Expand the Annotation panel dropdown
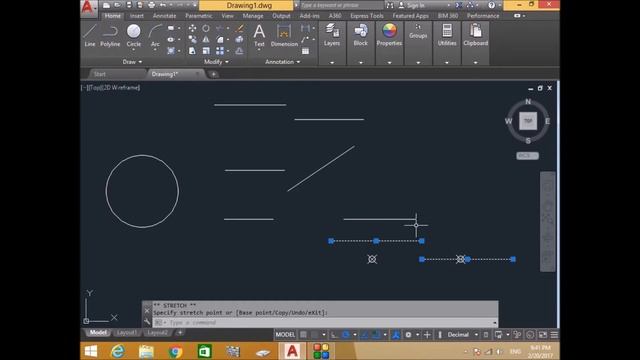 coord(282,62)
